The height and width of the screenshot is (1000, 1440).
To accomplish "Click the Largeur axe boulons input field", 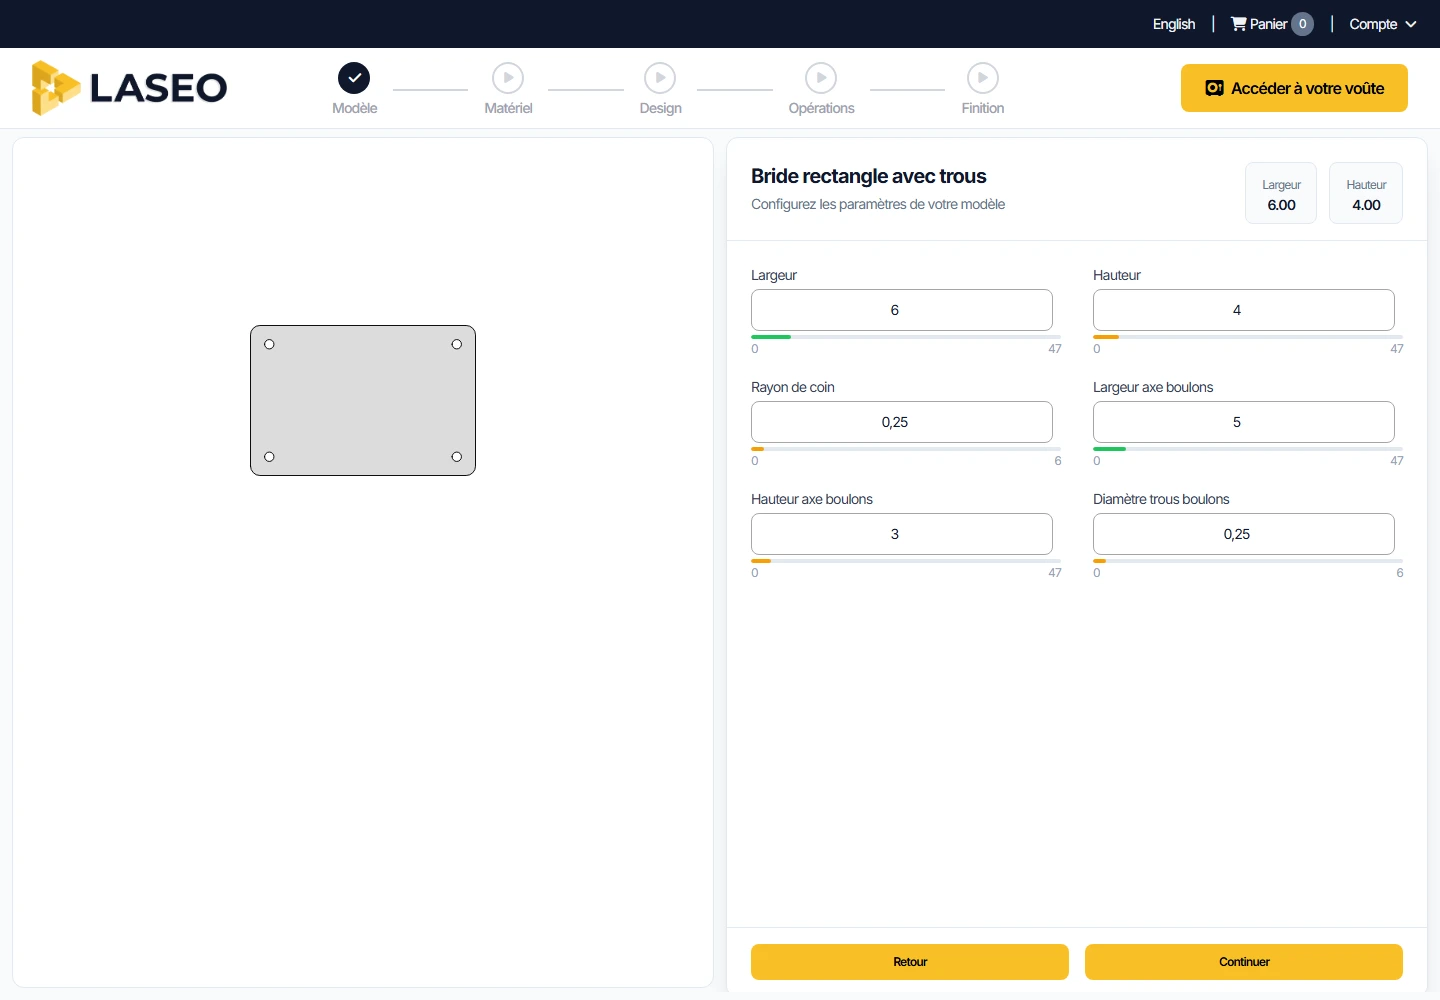I will 1244,422.
